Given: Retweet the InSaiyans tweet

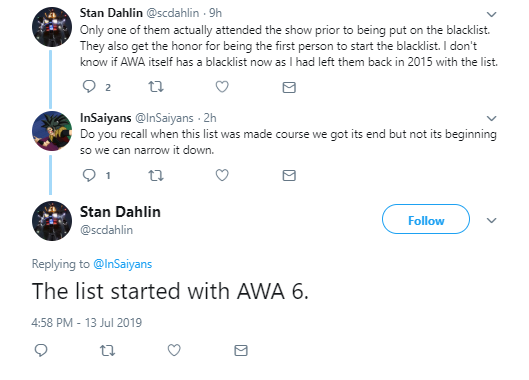Looking at the screenshot, I should pyautogui.click(x=156, y=175).
